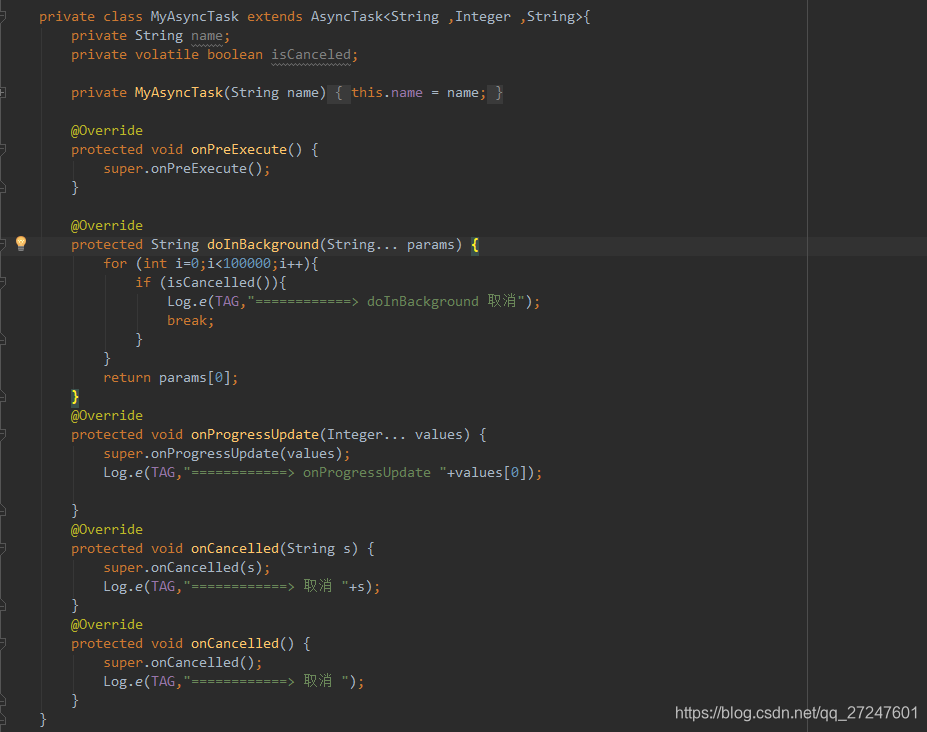
Task: Collapse the onPreExecute method fold marker
Action: (x=2, y=150)
